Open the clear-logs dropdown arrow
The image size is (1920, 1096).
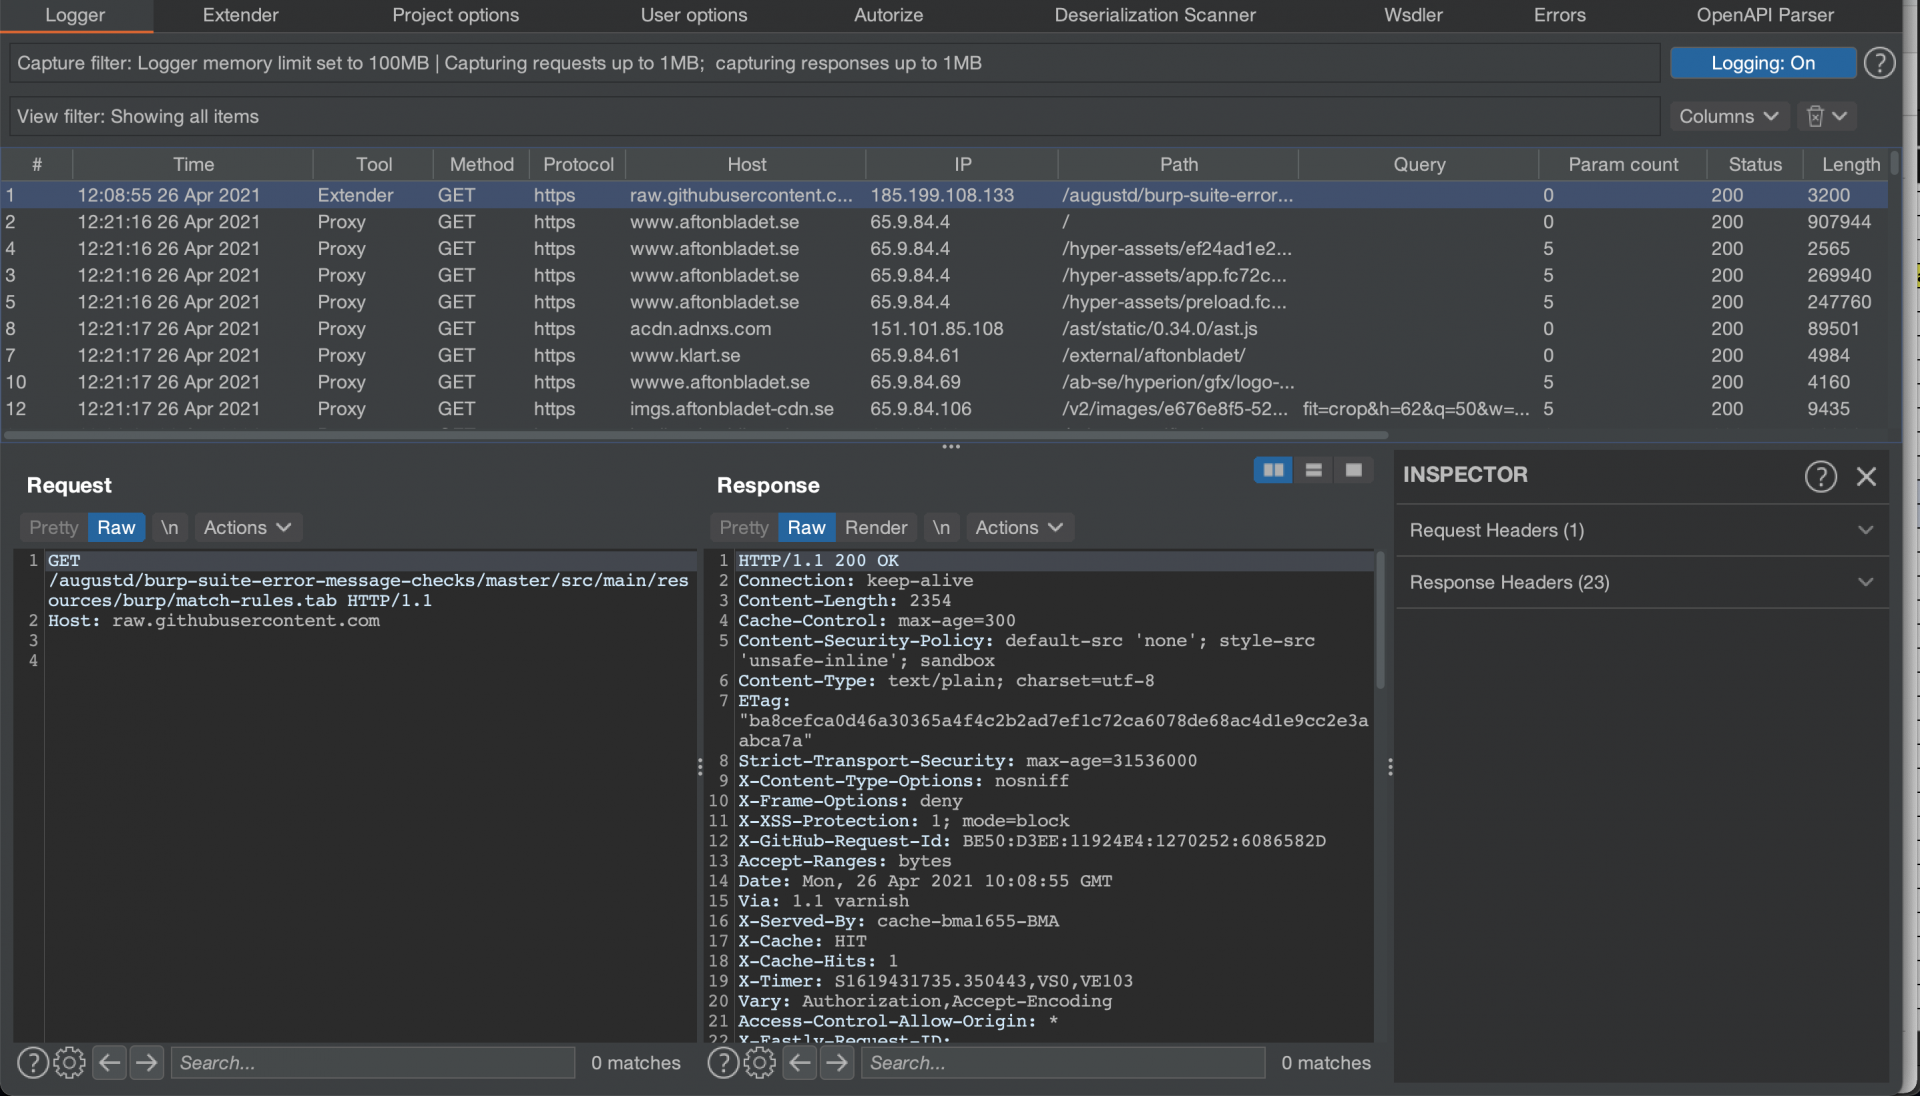pos(1840,116)
